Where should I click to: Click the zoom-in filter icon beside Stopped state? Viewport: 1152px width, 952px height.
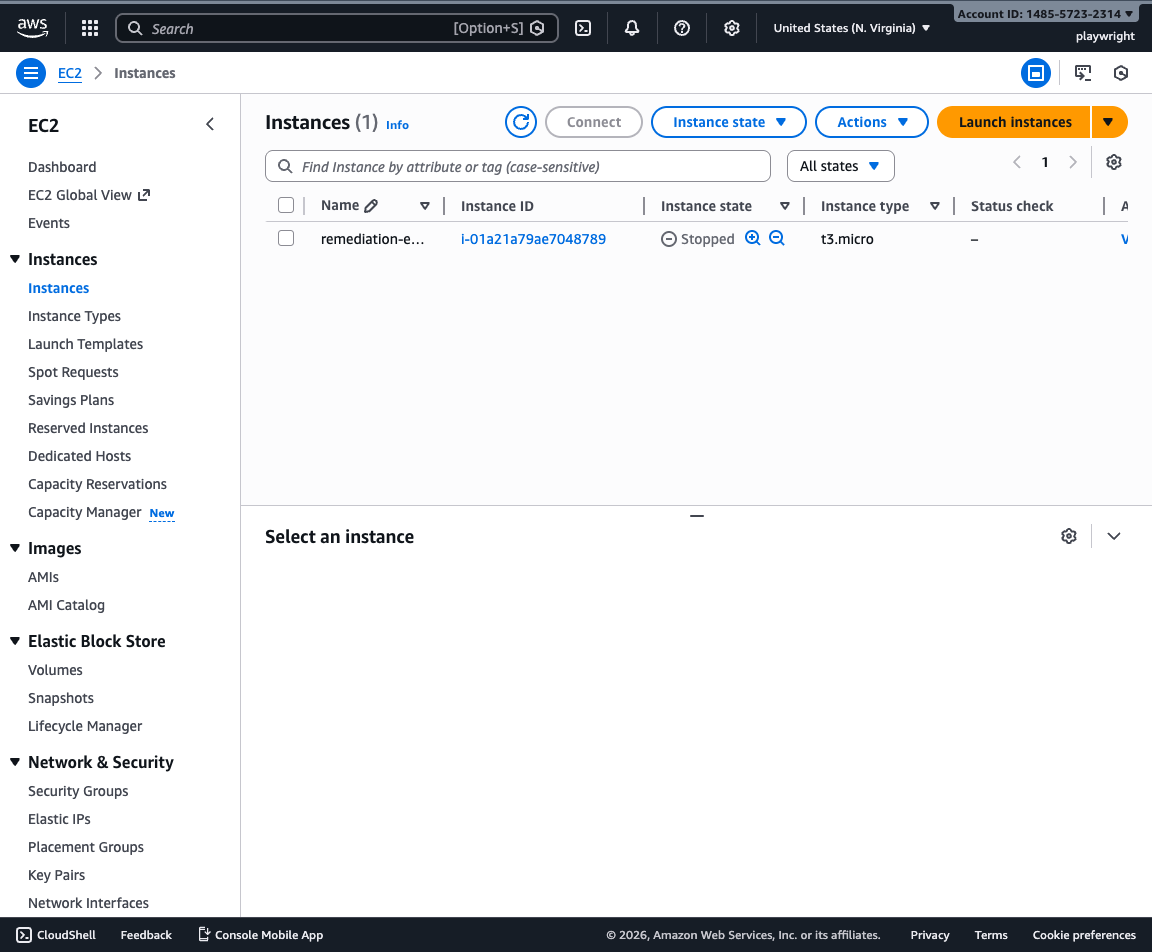click(752, 238)
